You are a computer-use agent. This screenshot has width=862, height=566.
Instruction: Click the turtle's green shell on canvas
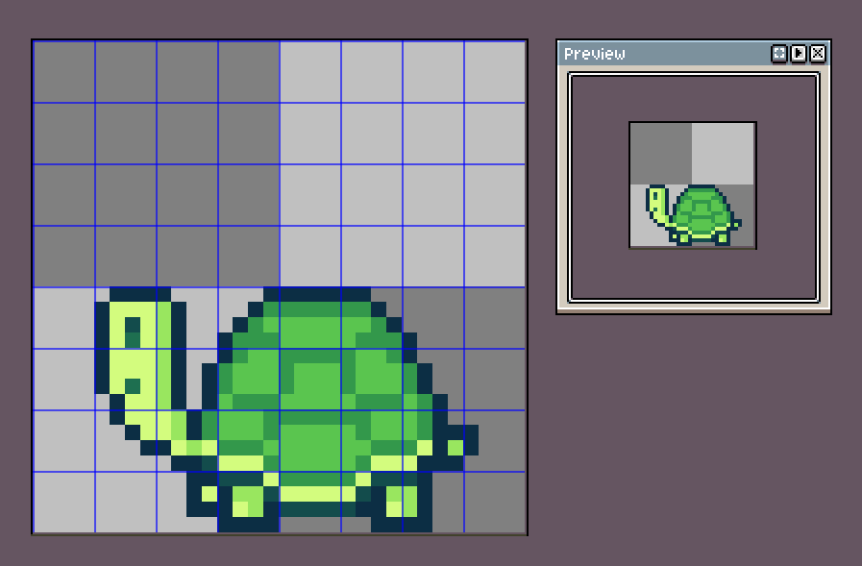point(325,385)
